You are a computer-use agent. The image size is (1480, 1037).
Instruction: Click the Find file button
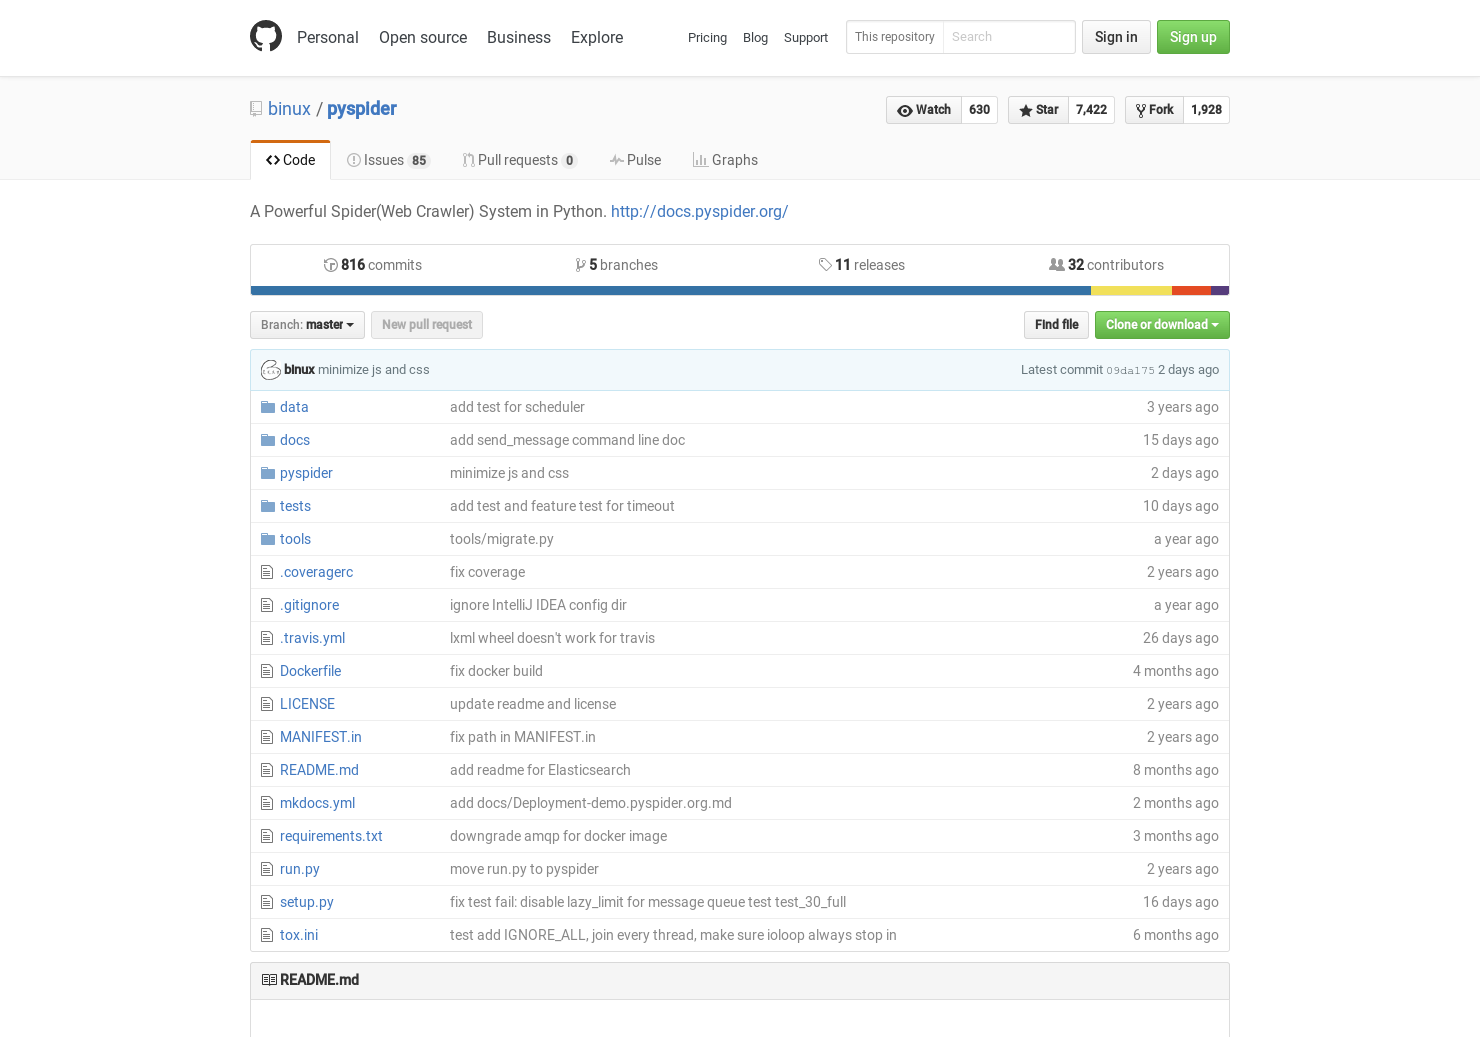click(x=1056, y=324)
